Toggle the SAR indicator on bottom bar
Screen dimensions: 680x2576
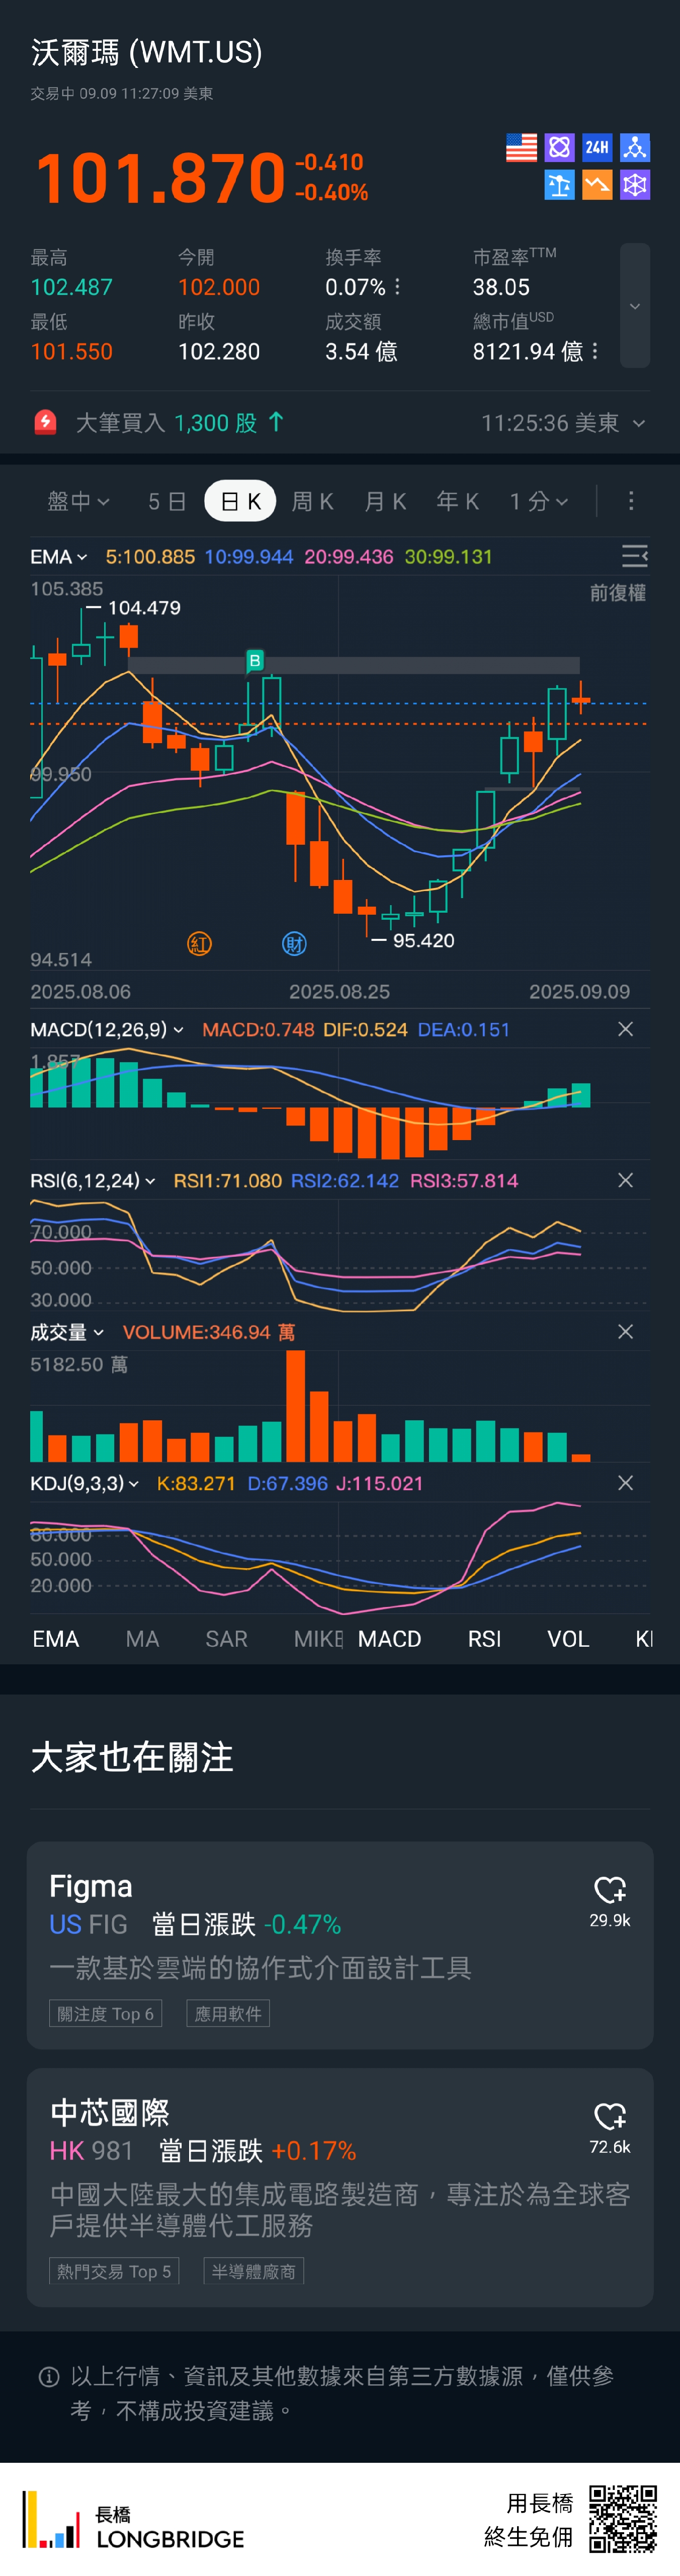(x=226, y=1639)
